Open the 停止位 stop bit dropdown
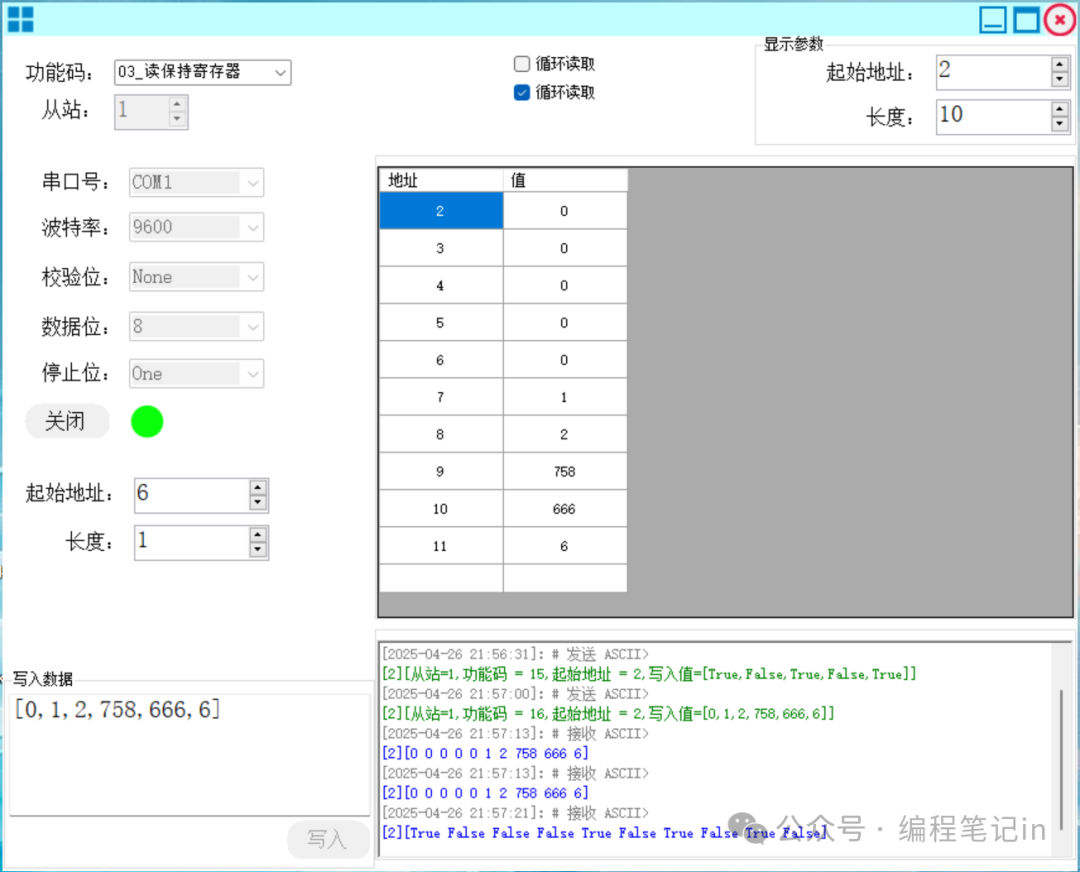Viewport: 1080px width, 872px height. point(251,373)
